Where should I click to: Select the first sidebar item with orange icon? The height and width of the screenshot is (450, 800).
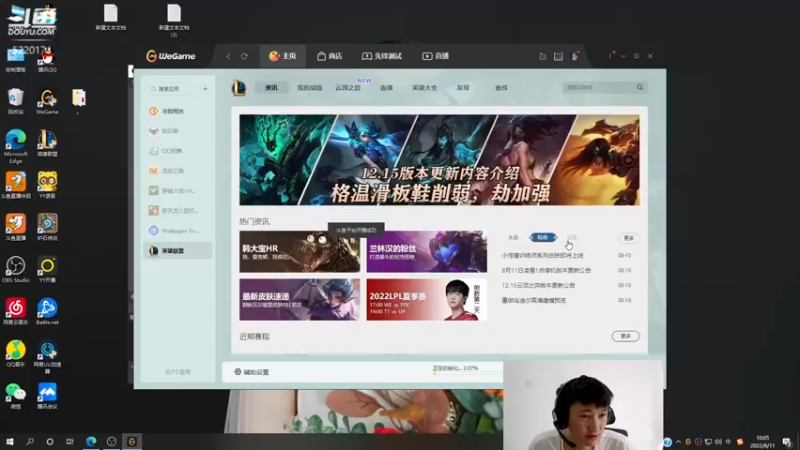(178, 111)
